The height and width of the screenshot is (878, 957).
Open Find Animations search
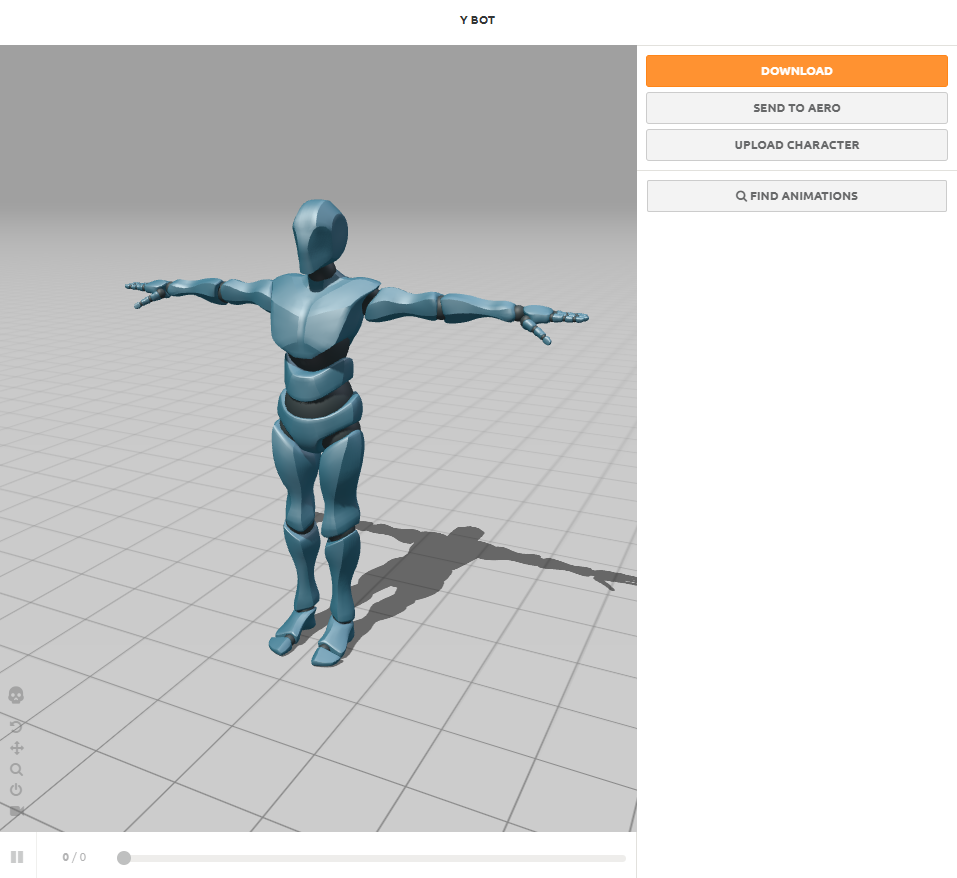[x=796, y=196]
